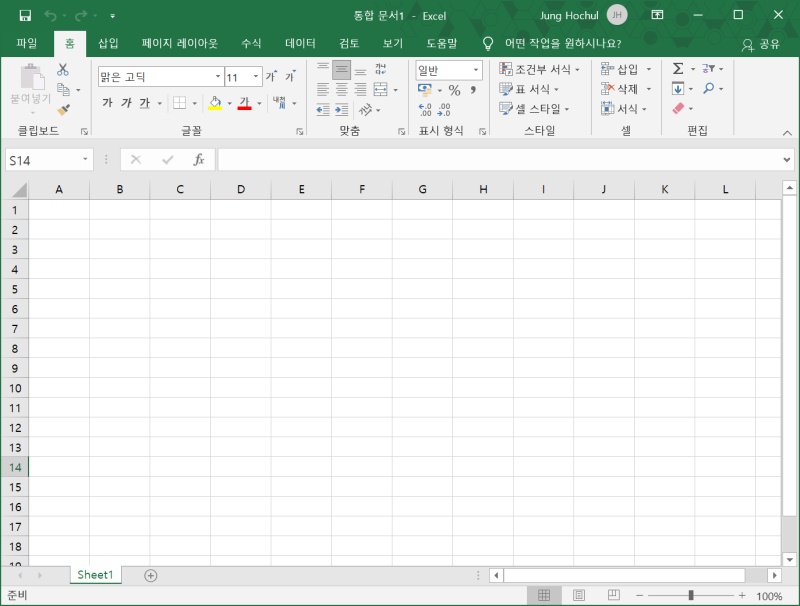Viewport: 800px width, 606px height.
Task: Toggle italic formatting
Action: coord(126,103)
